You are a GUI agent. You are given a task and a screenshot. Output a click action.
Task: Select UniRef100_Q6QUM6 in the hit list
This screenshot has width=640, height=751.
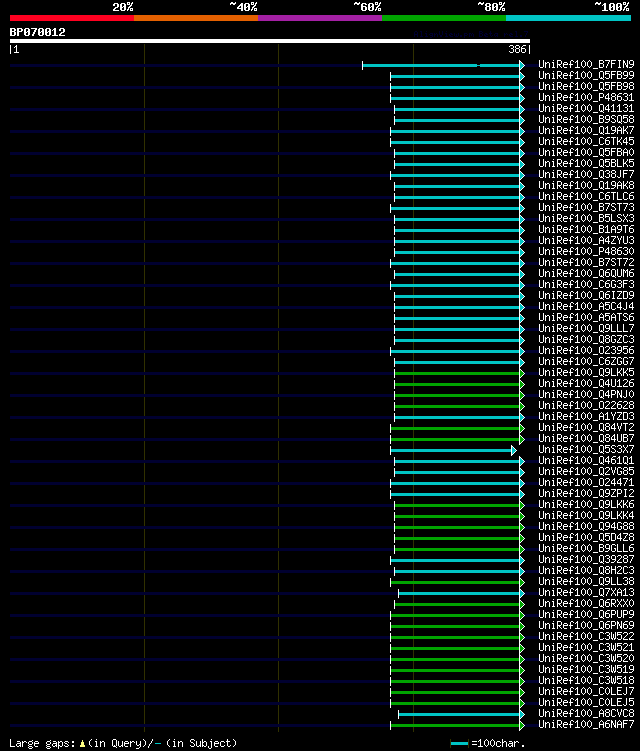coord(586,273)
